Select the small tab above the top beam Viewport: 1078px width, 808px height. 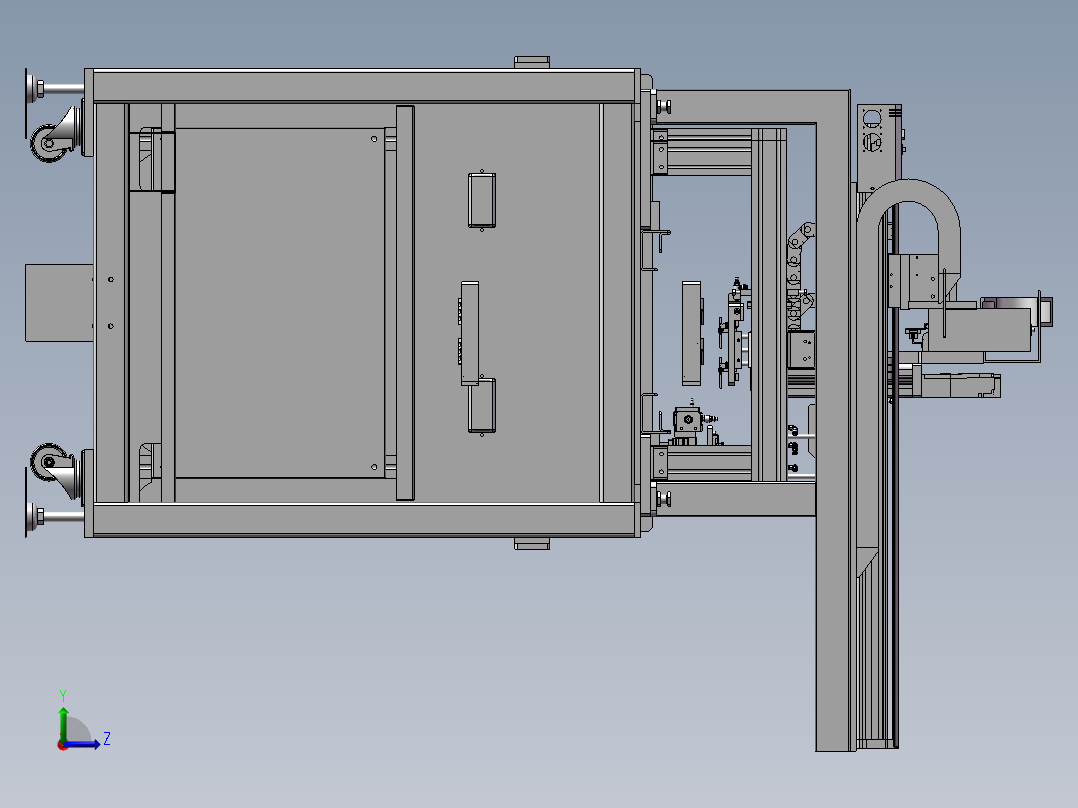(532, 62)
